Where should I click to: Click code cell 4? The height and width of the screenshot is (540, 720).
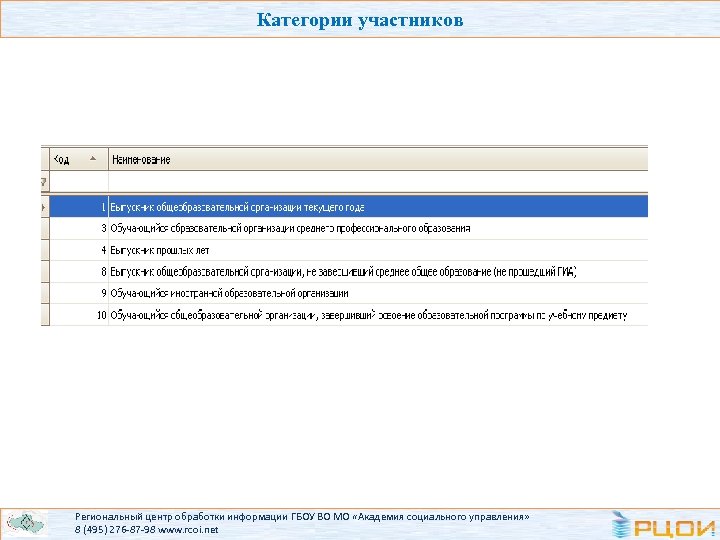point(79,250)
